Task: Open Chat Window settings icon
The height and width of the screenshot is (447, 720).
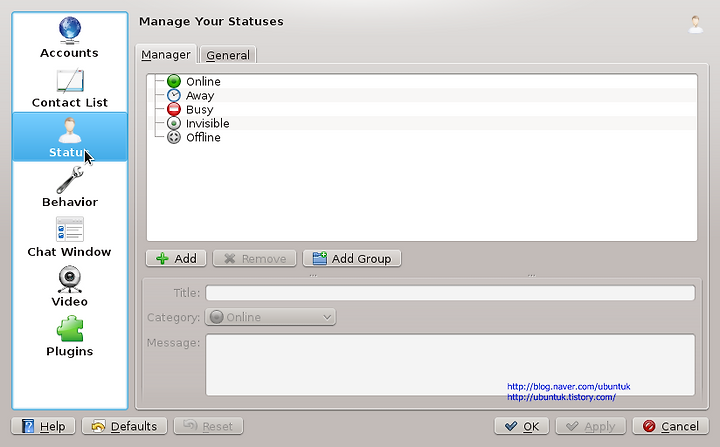Action: coord(70,229)
